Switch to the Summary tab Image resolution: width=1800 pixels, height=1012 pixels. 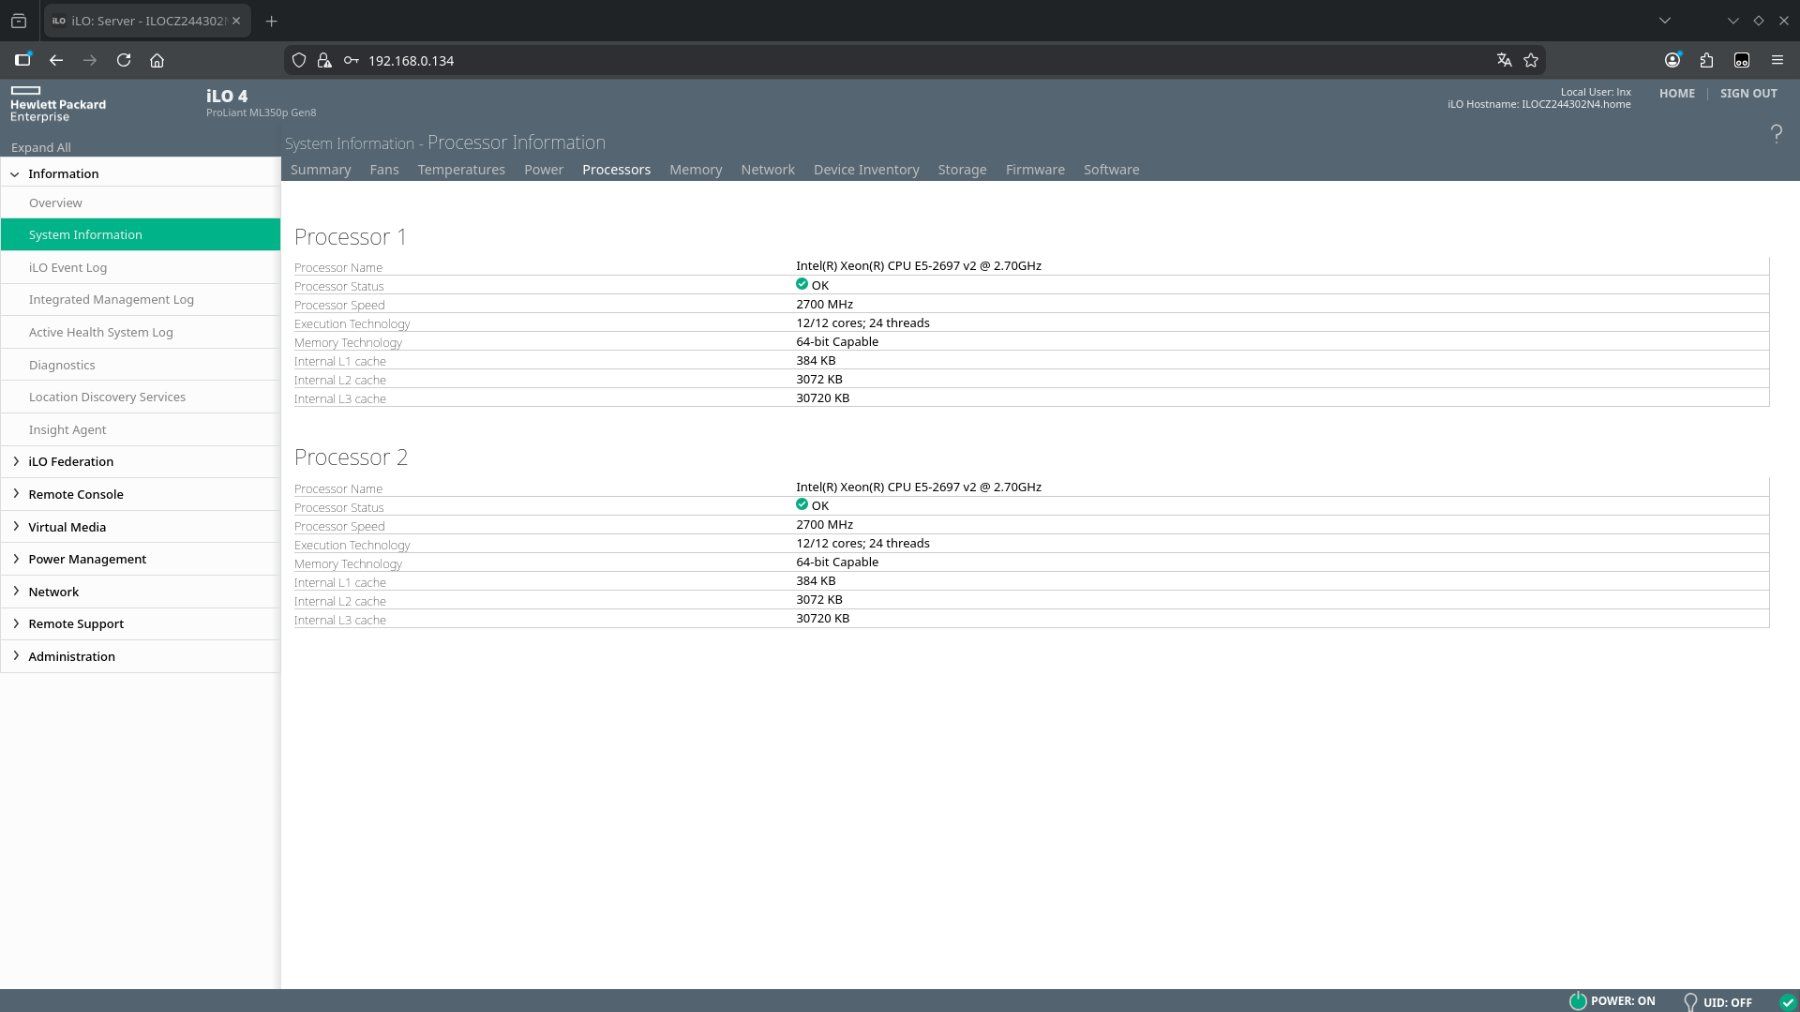(x=321, y=170)
